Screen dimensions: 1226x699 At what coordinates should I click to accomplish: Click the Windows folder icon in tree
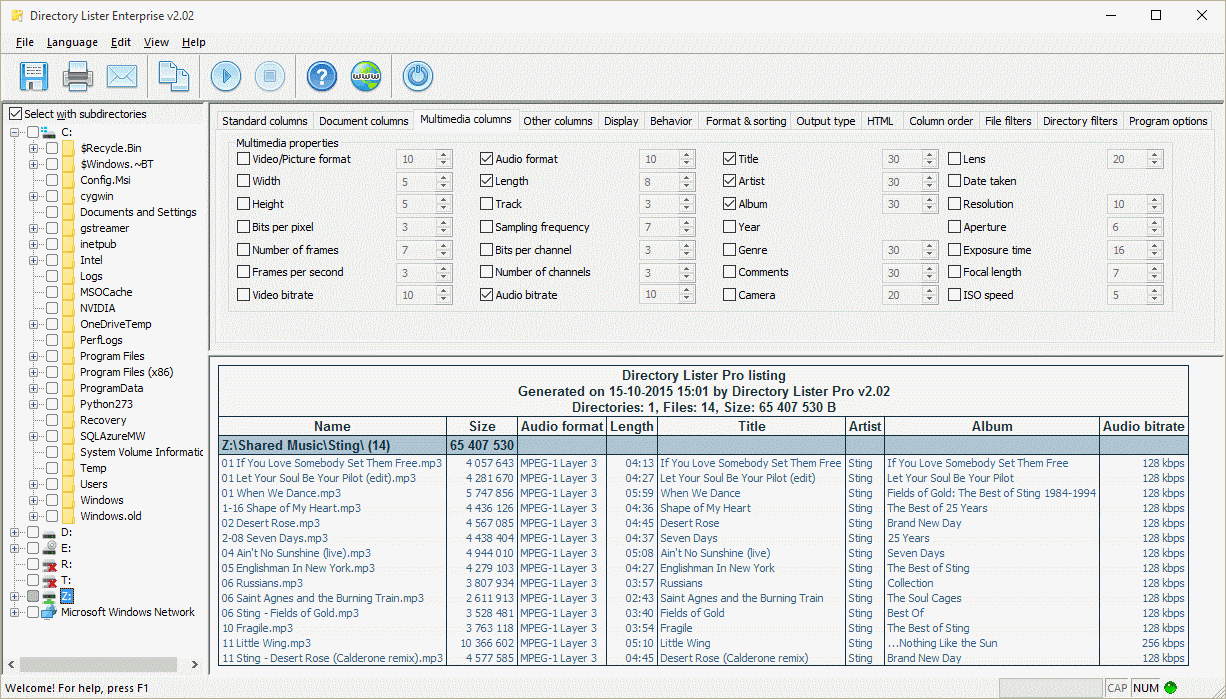tap(68, 500)
